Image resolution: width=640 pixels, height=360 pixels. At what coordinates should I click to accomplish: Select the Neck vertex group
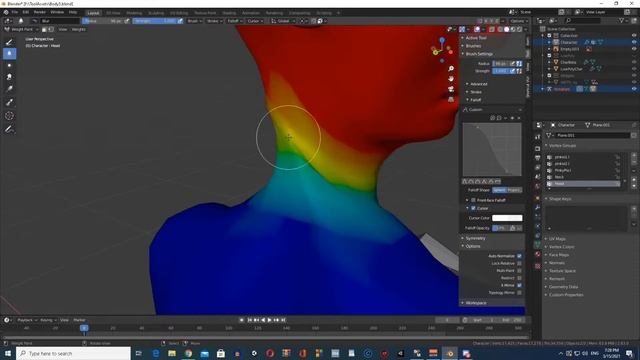[x=583, y=177]
